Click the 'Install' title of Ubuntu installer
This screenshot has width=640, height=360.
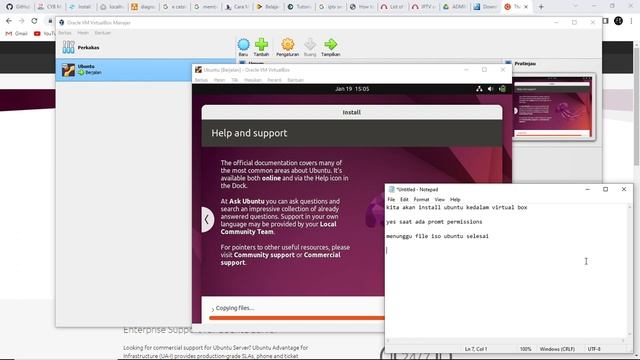[351, 112]
